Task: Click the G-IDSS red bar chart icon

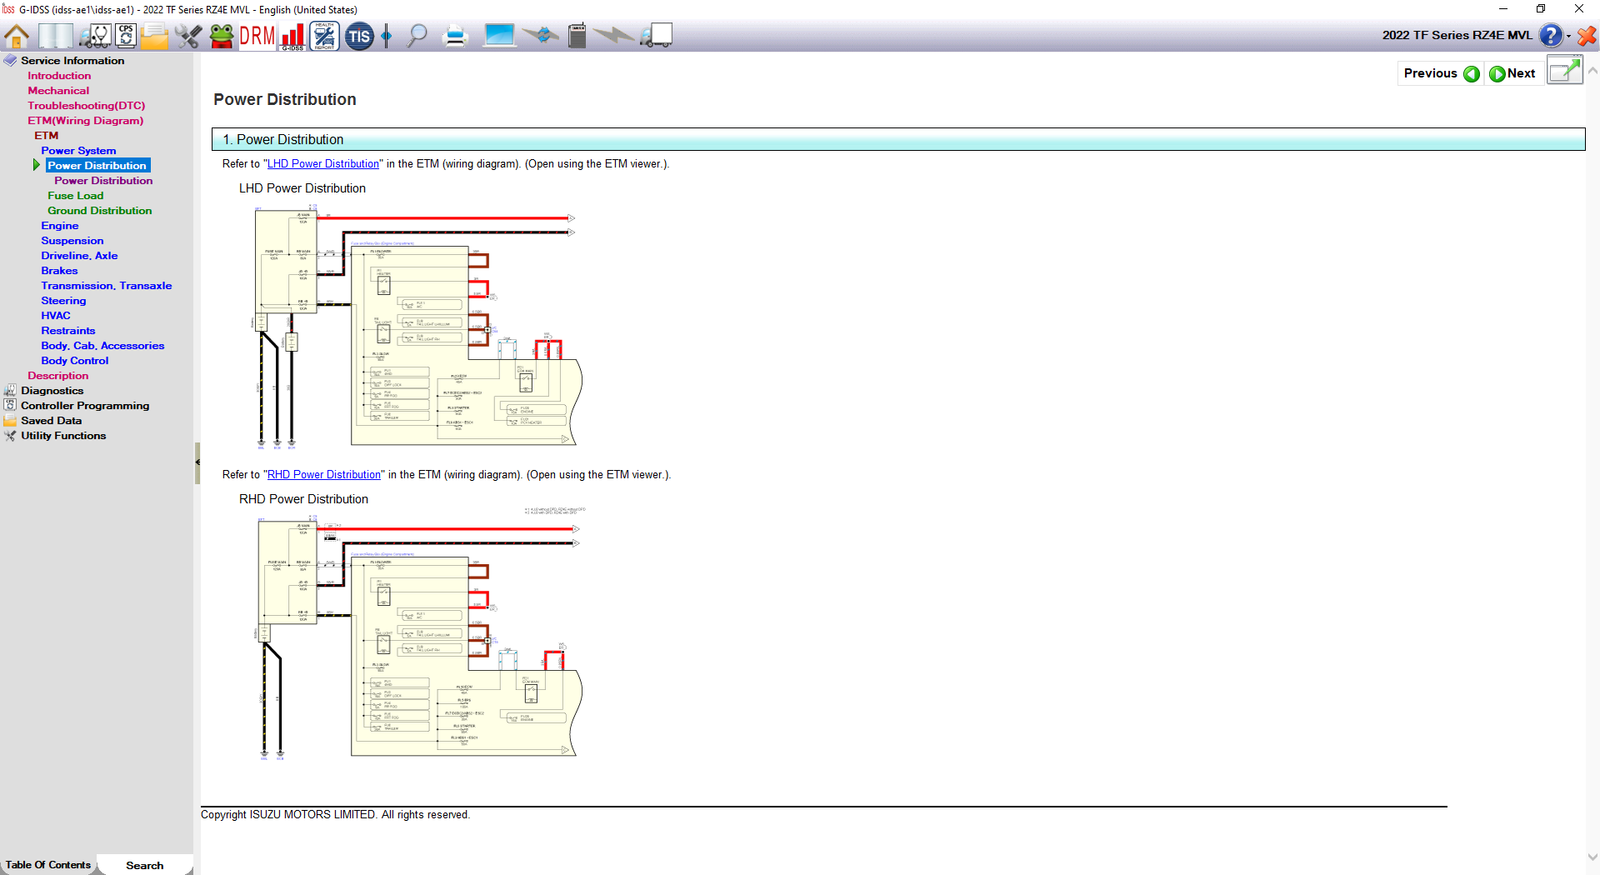Action: (x=292, y=37)
